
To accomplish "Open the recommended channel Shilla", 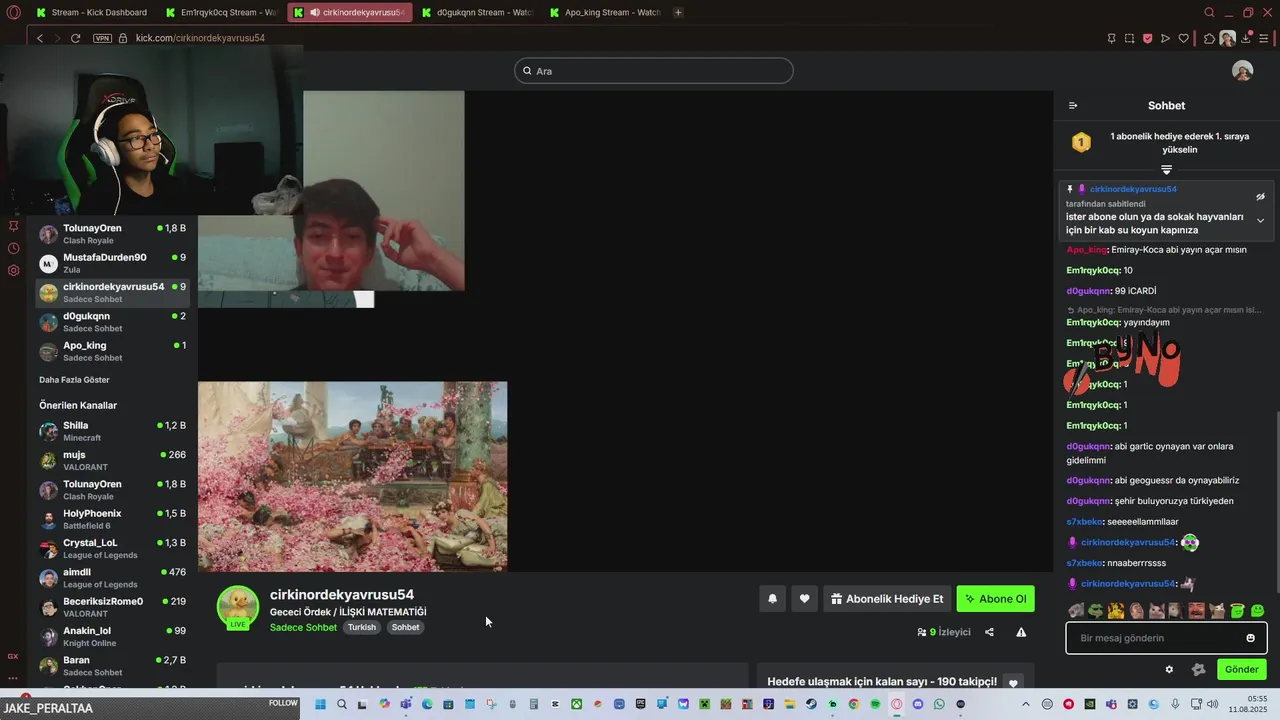I will 112,431.
